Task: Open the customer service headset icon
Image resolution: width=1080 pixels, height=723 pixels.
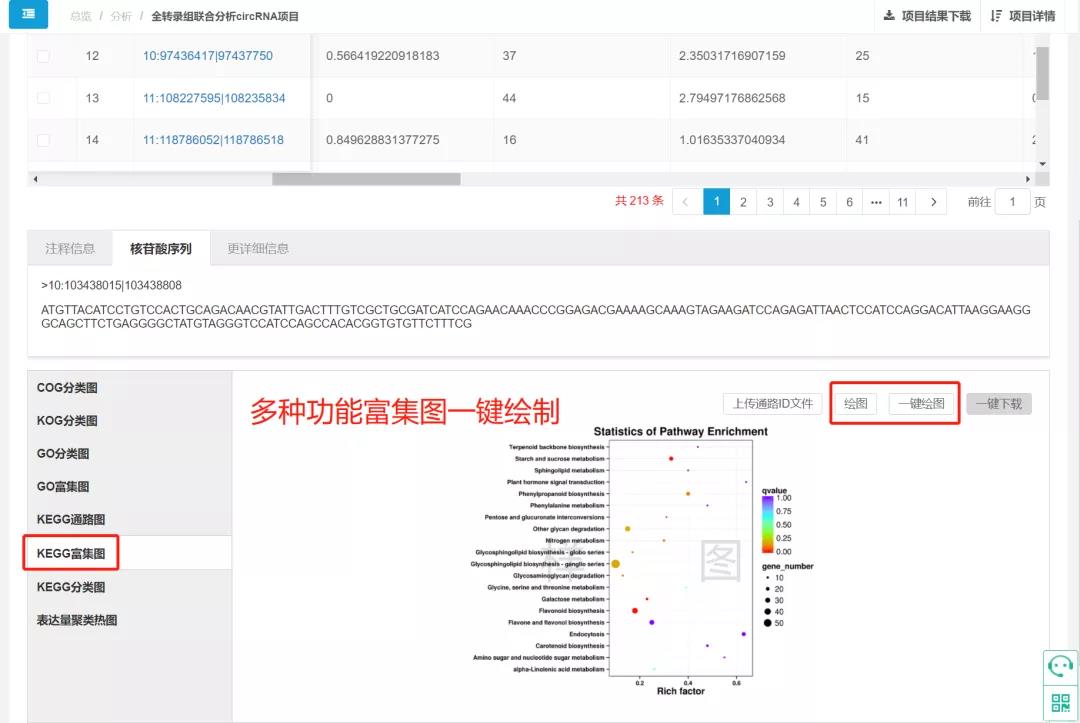Action: (1059, 665)
